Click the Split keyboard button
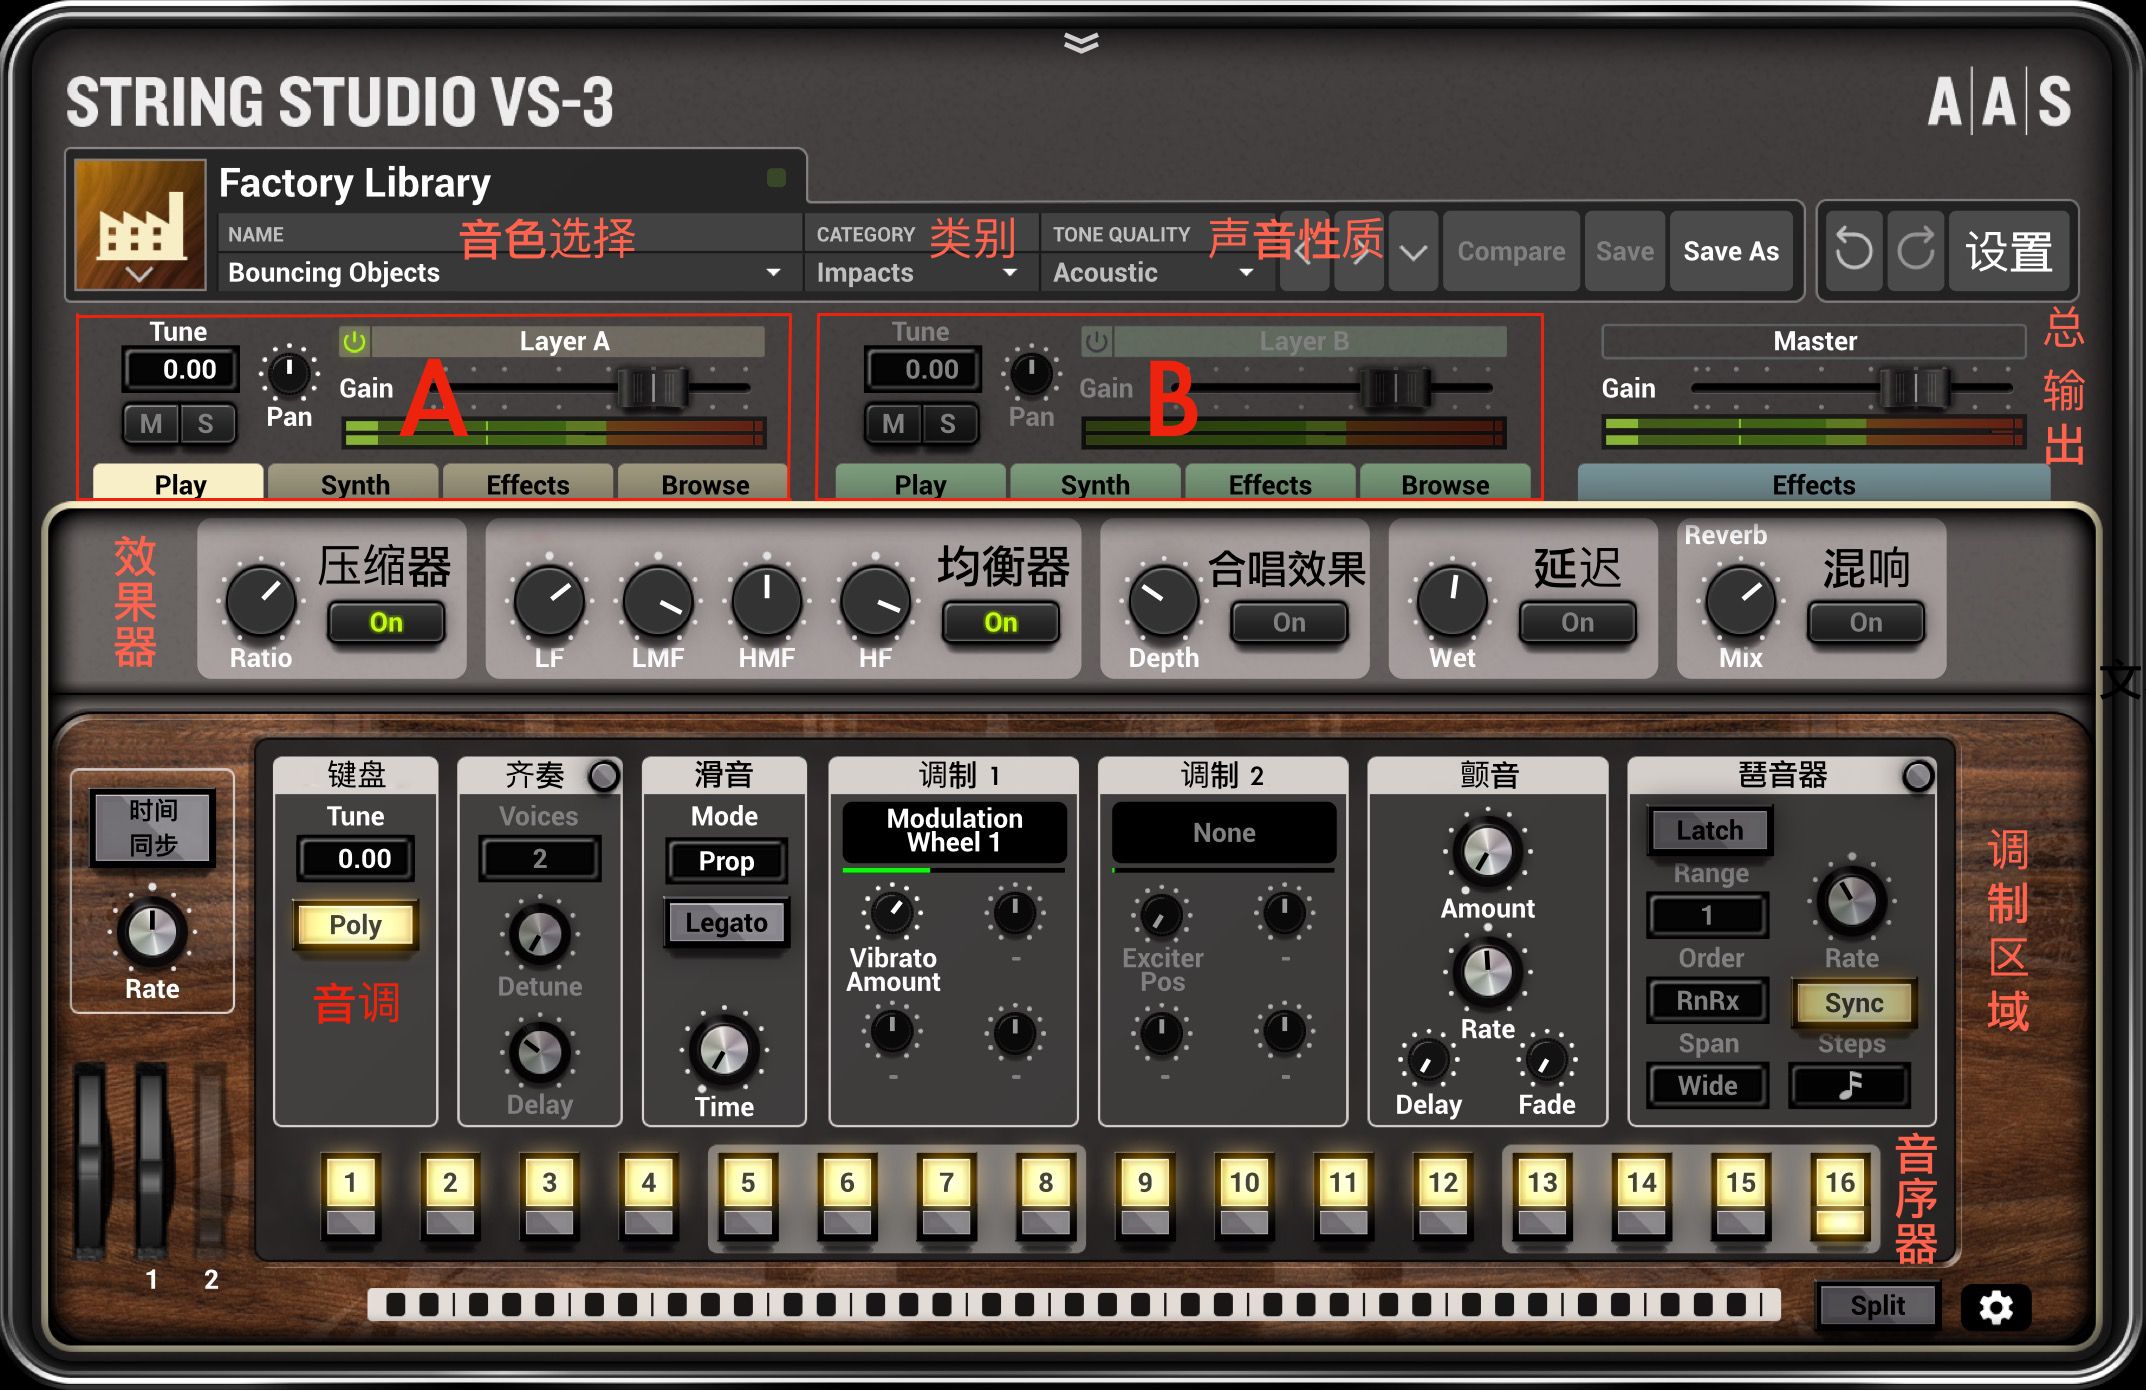 1877,1305
